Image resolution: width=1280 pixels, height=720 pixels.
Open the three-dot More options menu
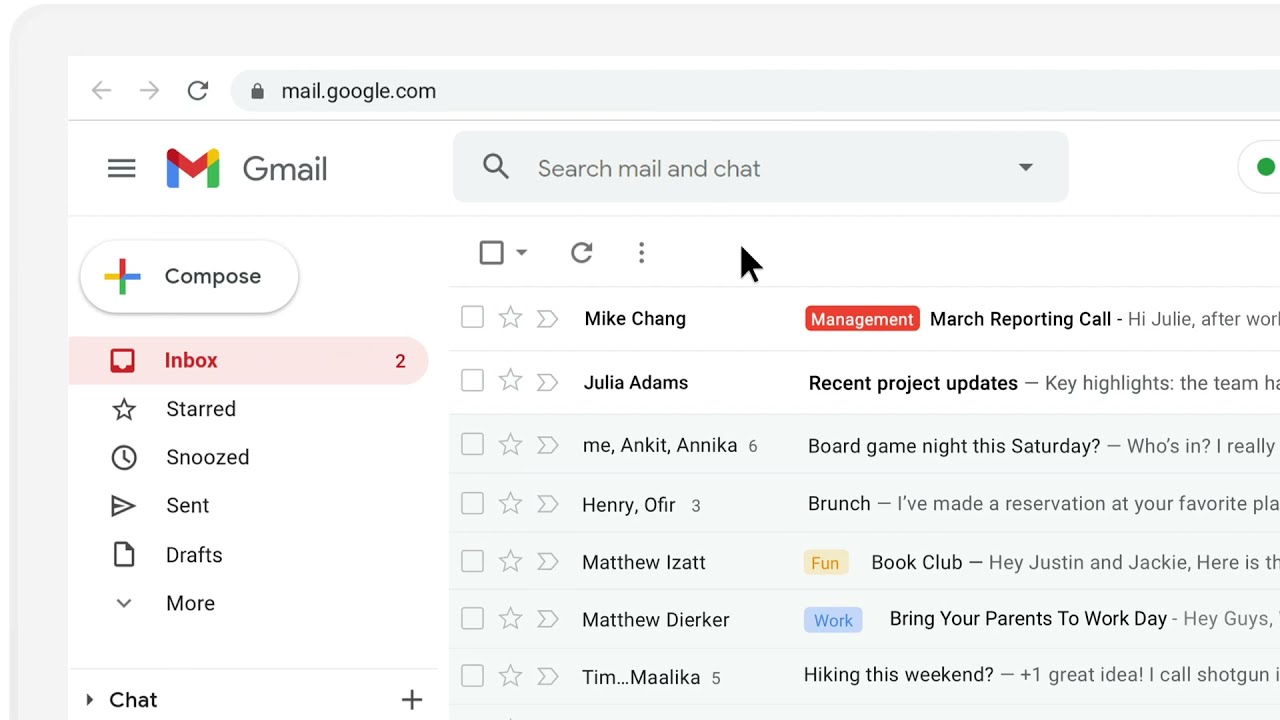(x=641, y=253)
